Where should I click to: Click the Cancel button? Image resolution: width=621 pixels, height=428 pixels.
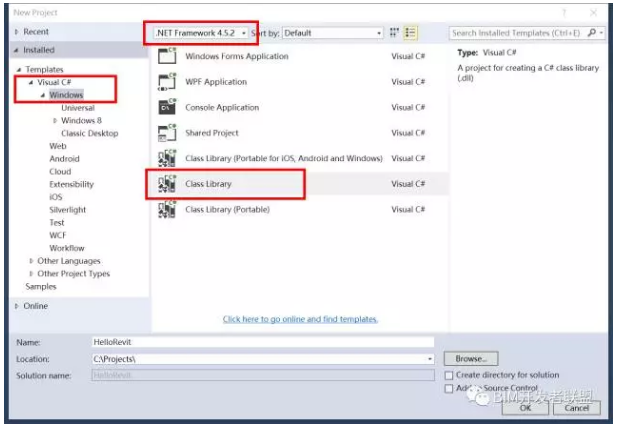click(577, 408)
